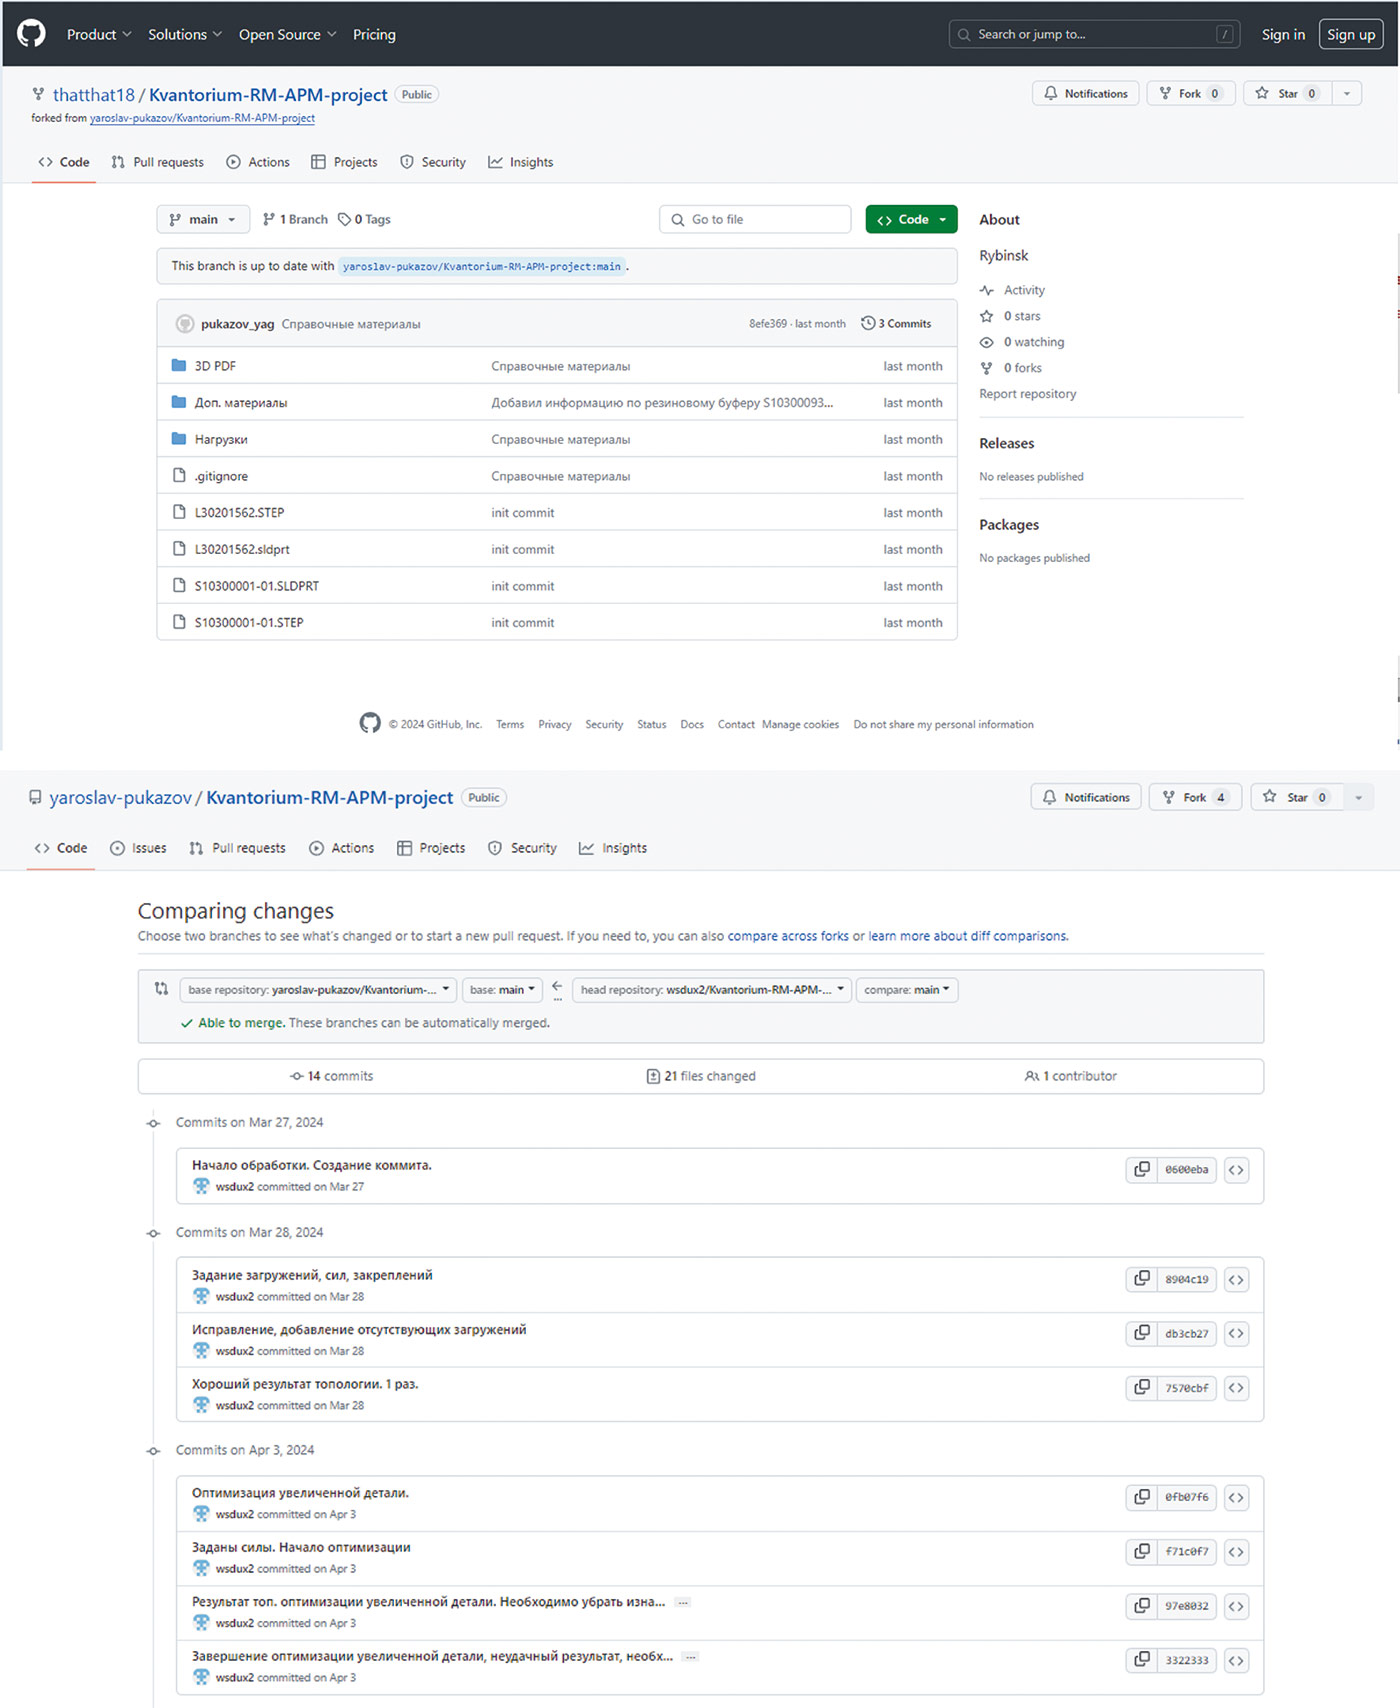The width and height of the screenshot is (1400, 1708).
Task: Open the Product menu
Action: [99, 34]
